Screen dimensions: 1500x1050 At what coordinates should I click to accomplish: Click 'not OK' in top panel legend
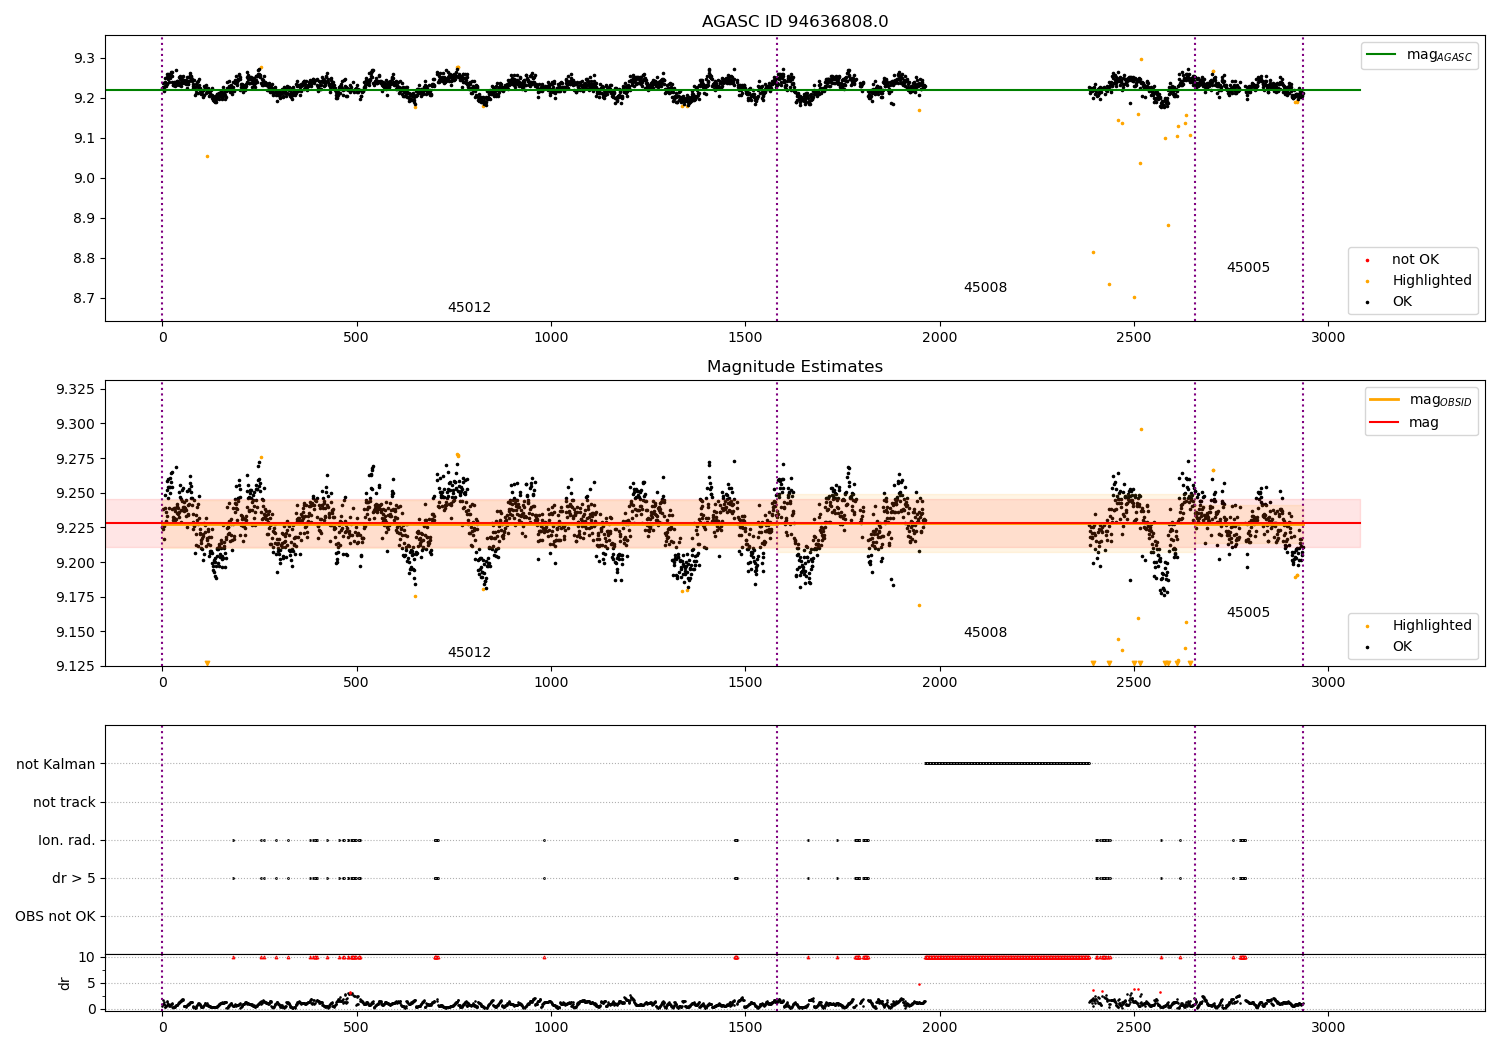1415,259
